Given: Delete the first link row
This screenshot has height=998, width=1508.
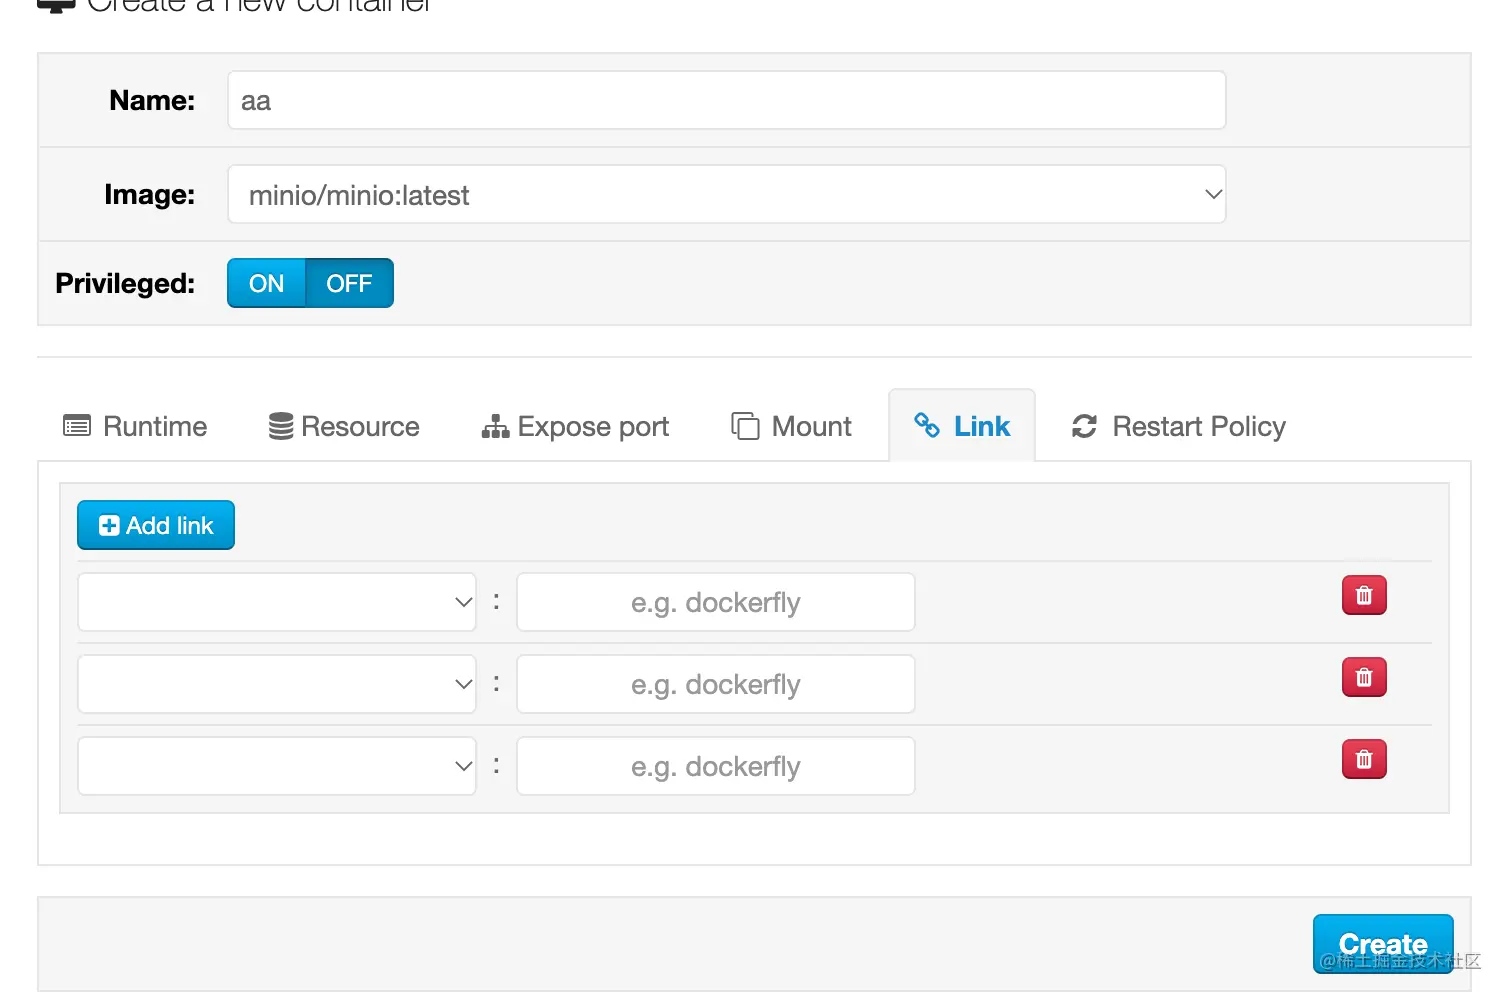Looking at the screenshot, I should 1363,596.
